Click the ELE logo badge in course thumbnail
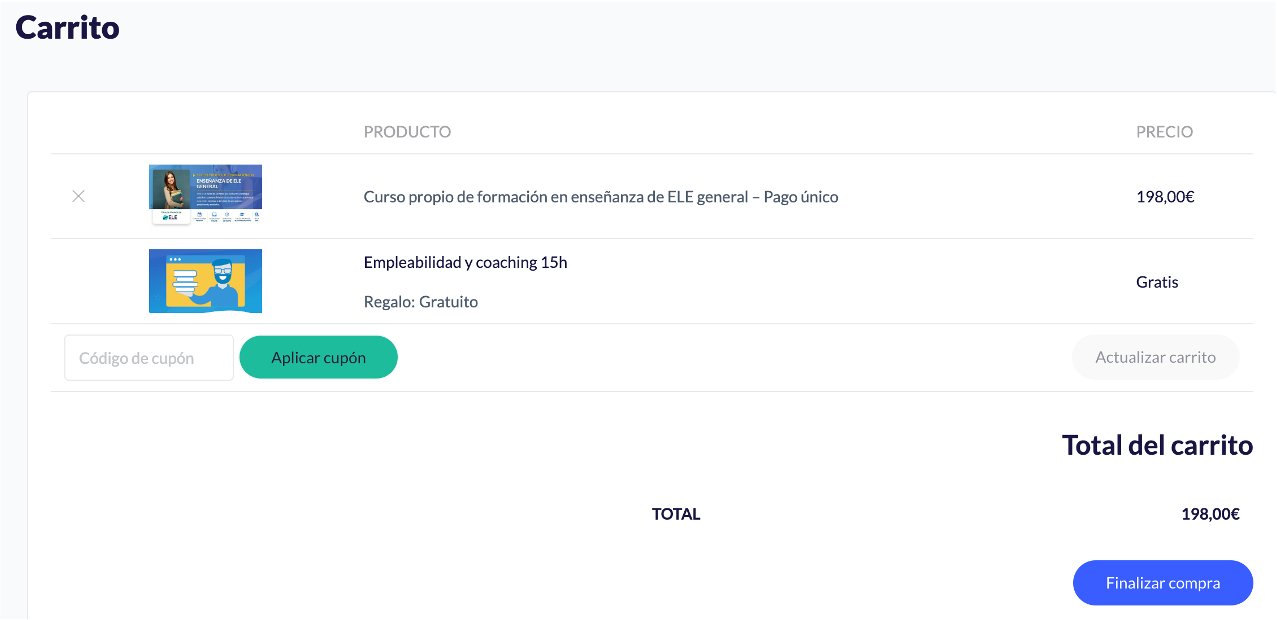1277x620 pixels. (171, 216)
